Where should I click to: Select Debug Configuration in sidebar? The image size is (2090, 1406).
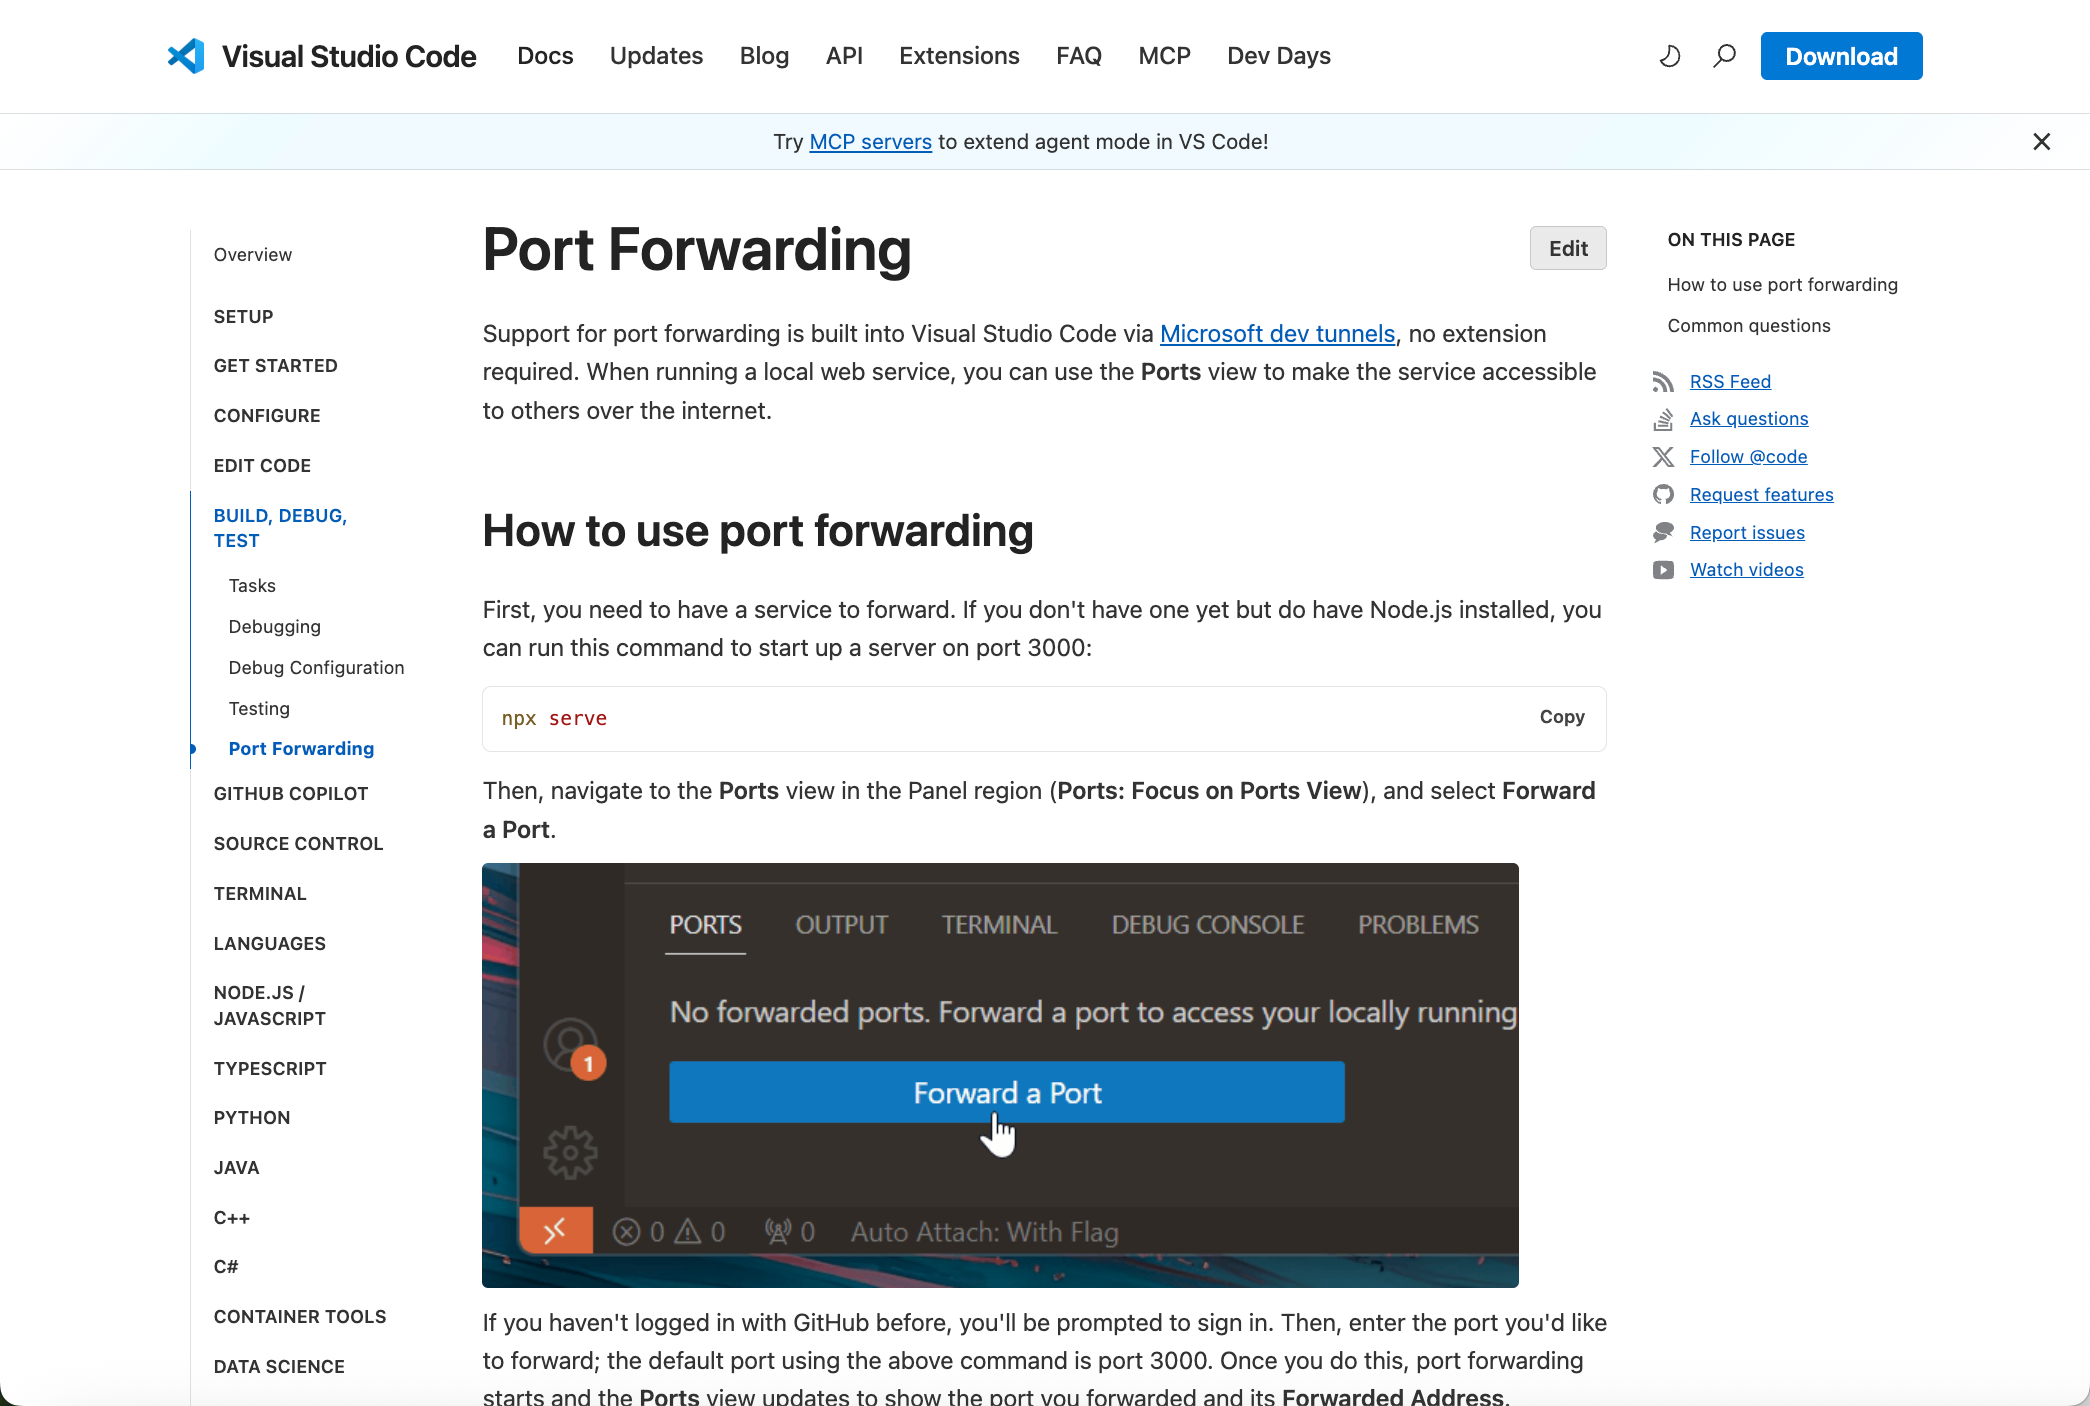coord(316,668)
